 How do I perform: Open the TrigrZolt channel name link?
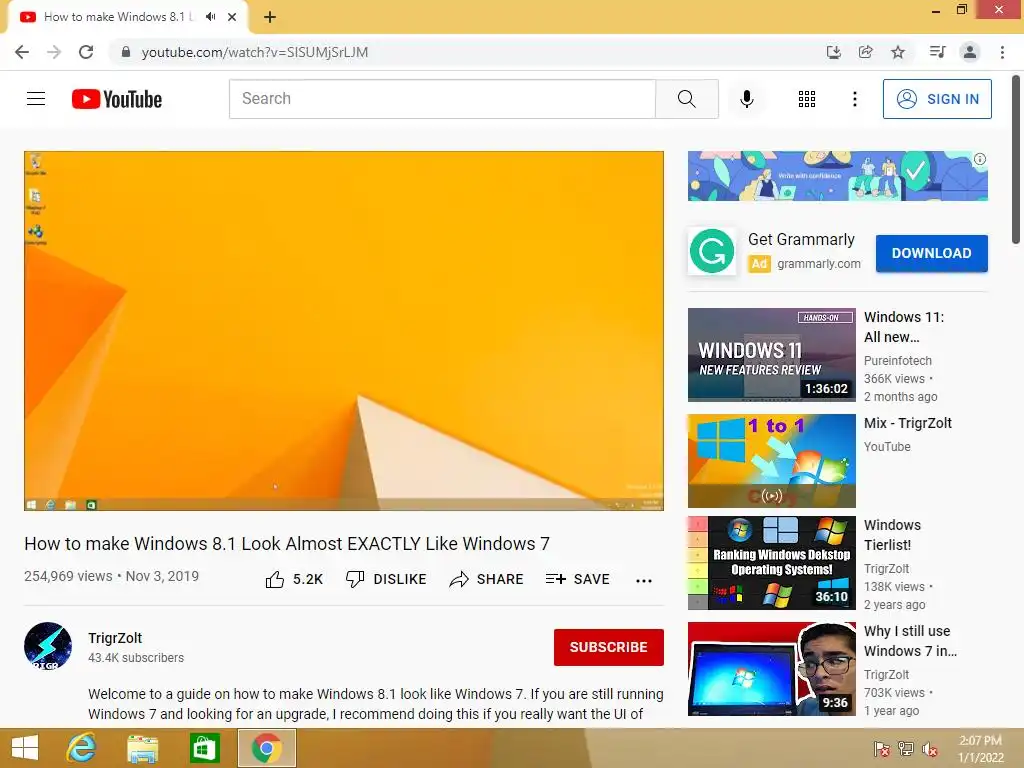115,638
